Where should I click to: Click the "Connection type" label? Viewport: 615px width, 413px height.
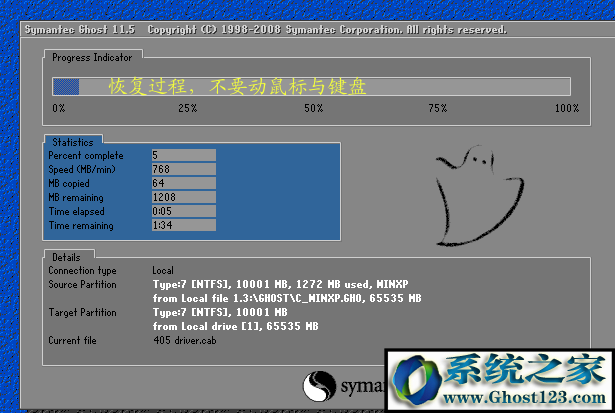click(82, 271)
